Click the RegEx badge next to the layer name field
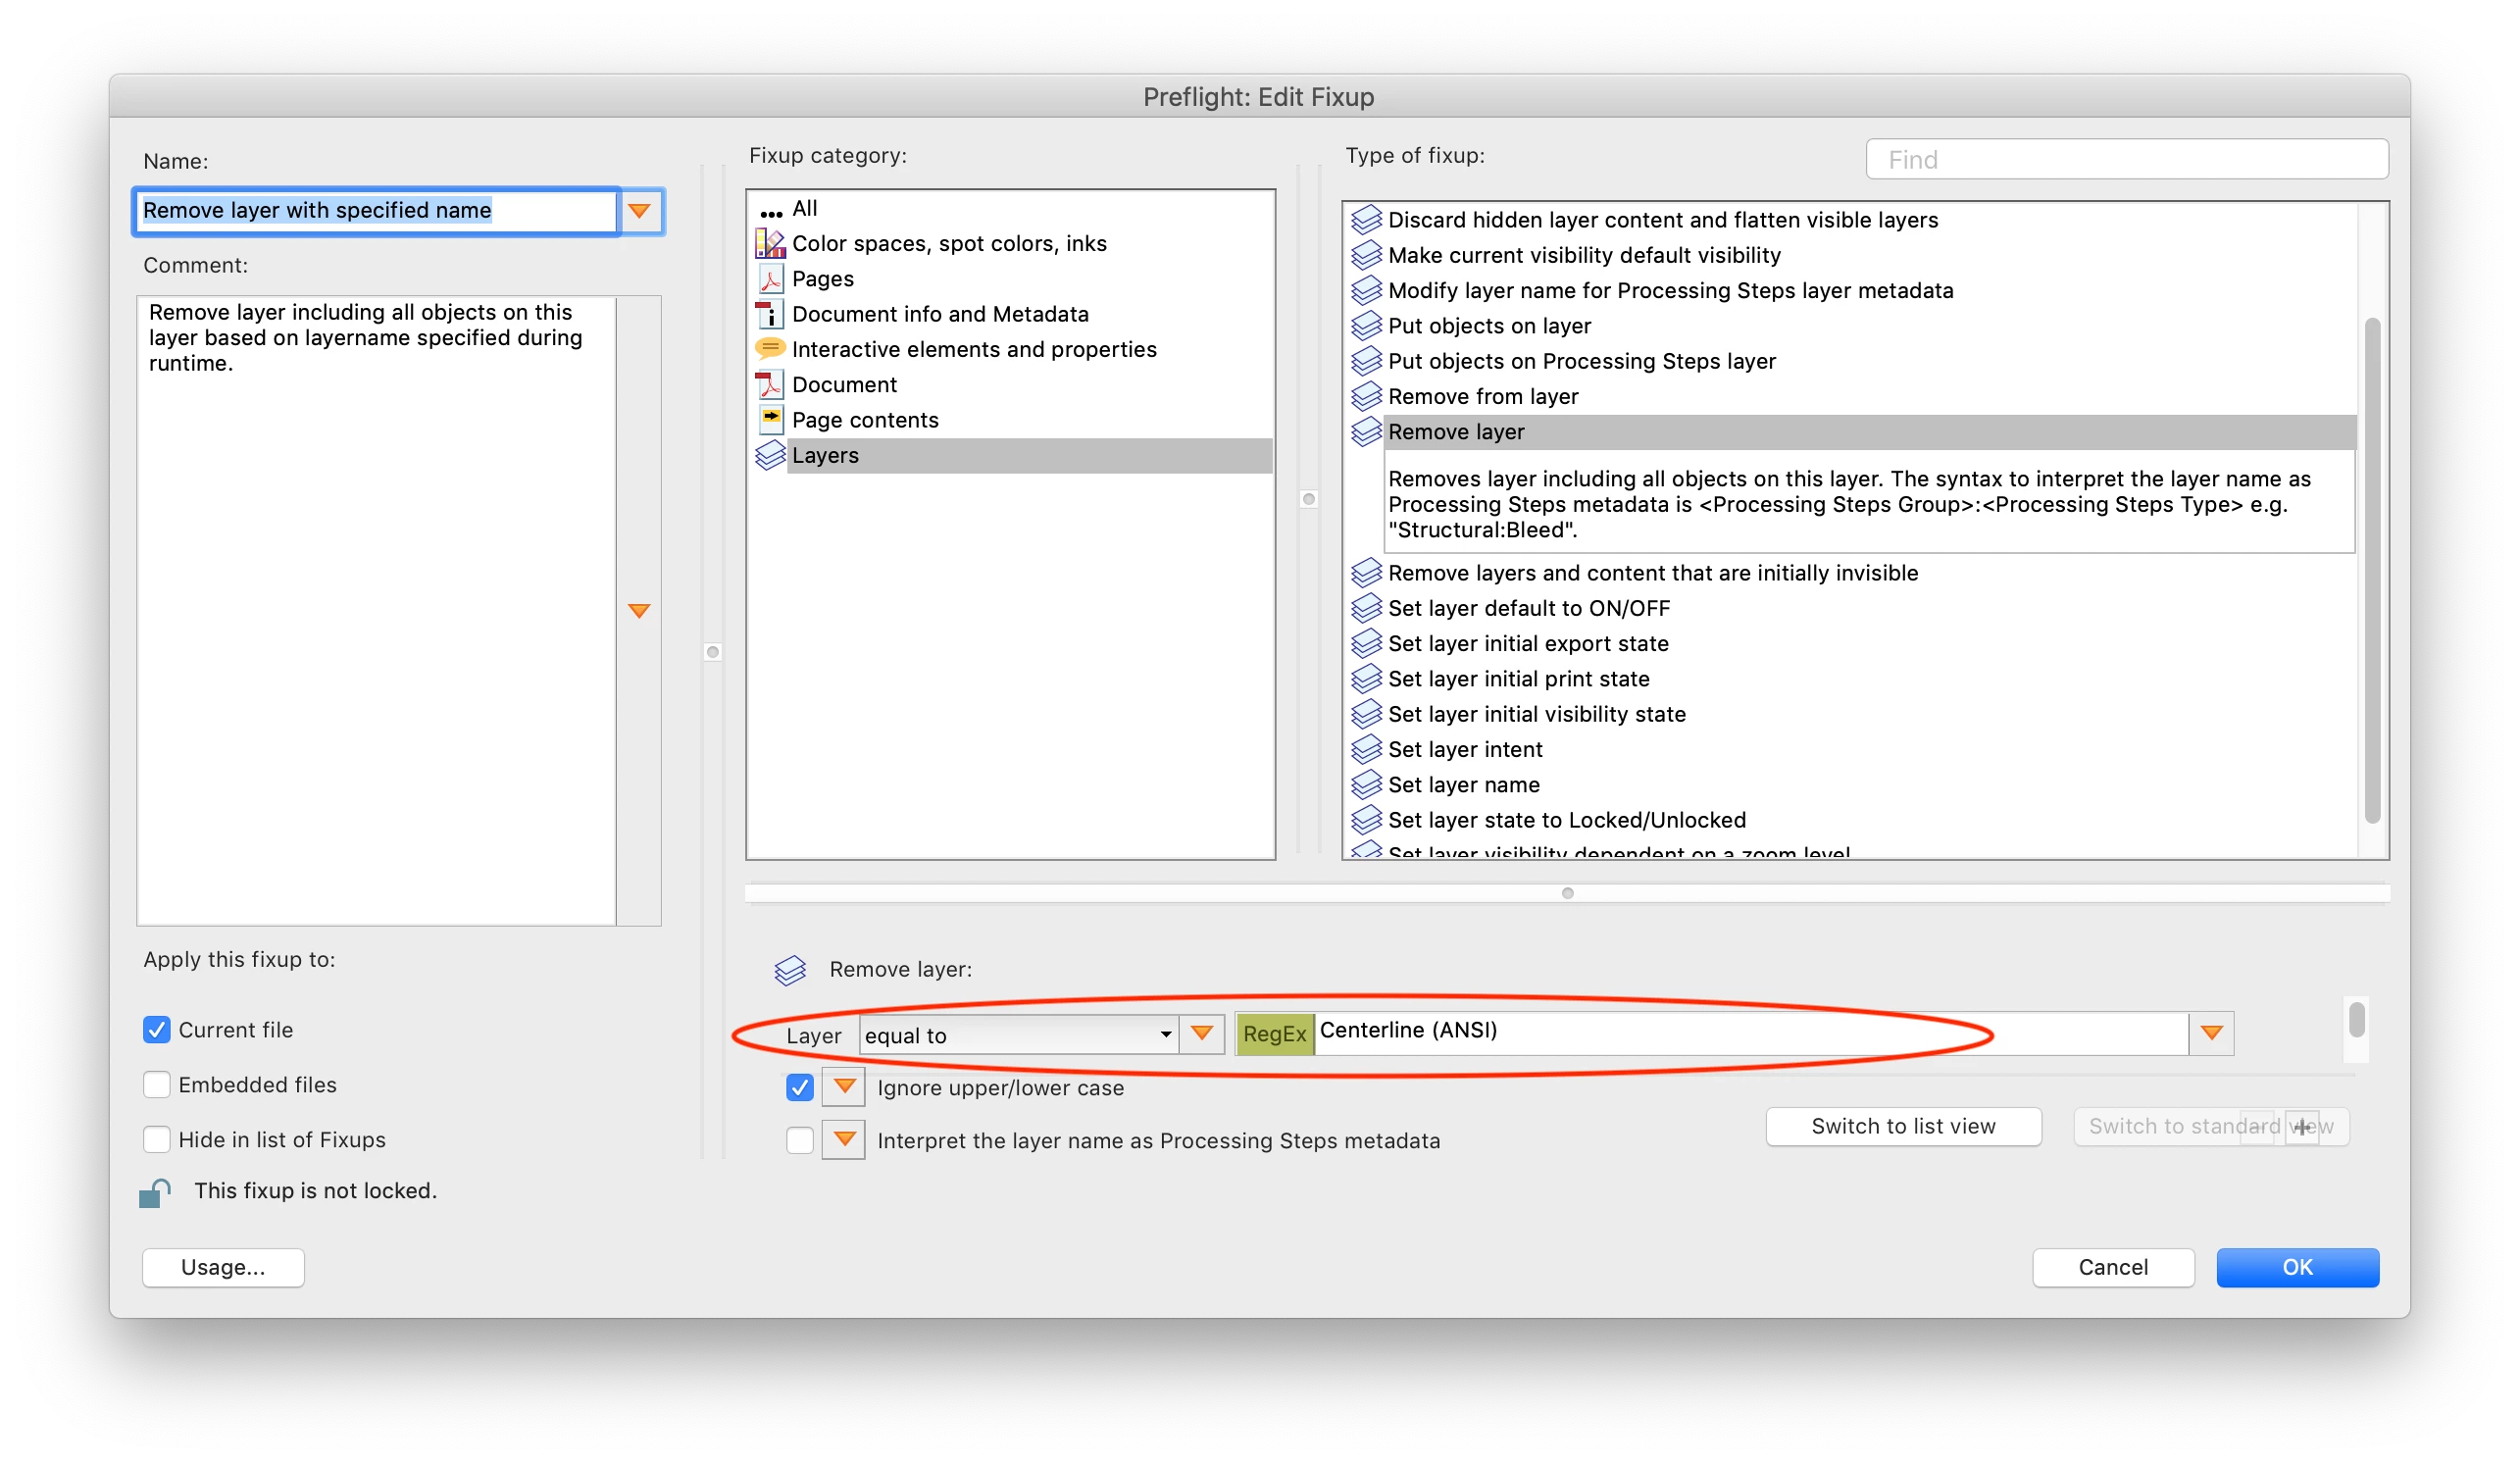Viewport: 2520px width, 1463px height. click(1274, 1034)
